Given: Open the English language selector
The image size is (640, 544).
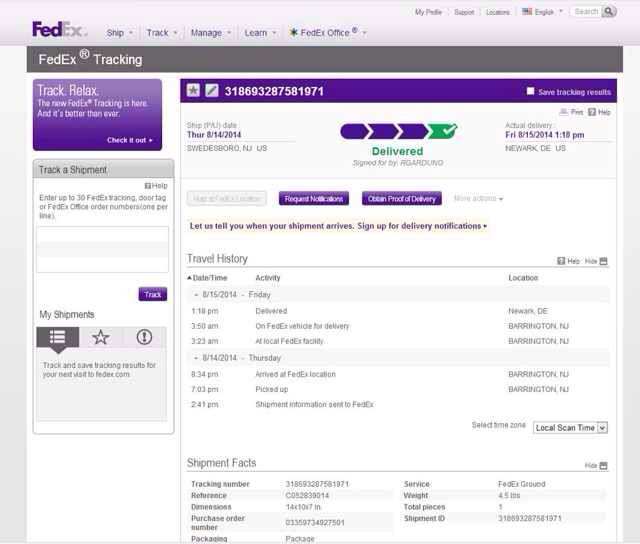Looking at the screenshot, I should tap(543, 12).
